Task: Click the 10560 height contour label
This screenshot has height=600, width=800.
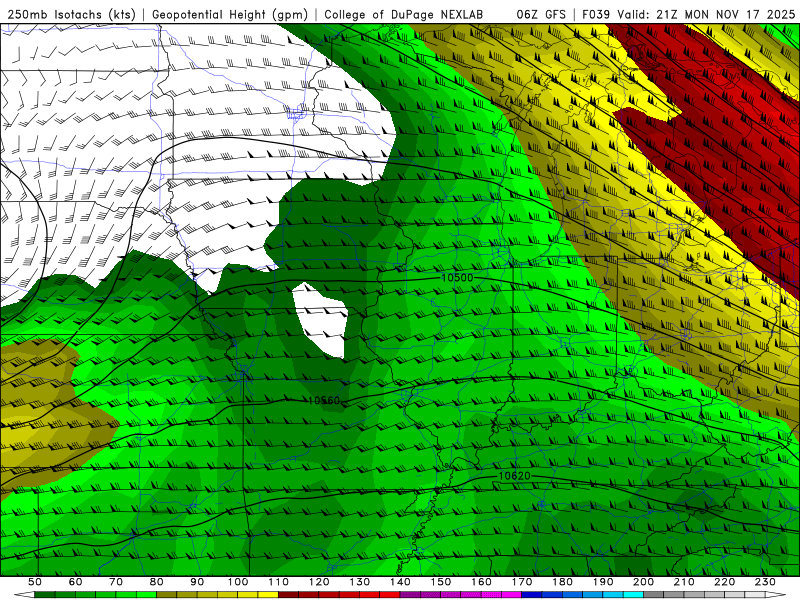Action: point(324,401)
